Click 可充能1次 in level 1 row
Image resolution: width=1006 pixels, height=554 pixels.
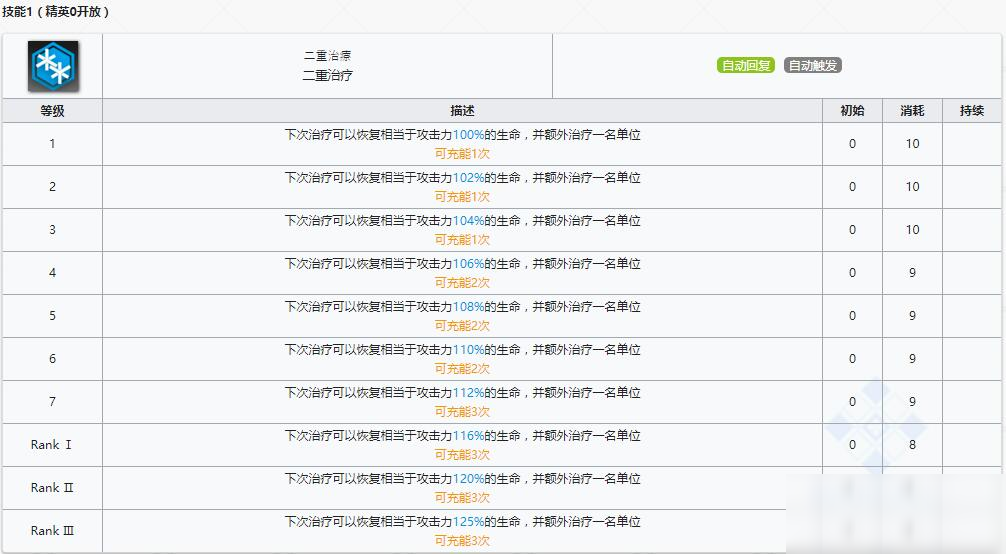click(x=462, y=154)
